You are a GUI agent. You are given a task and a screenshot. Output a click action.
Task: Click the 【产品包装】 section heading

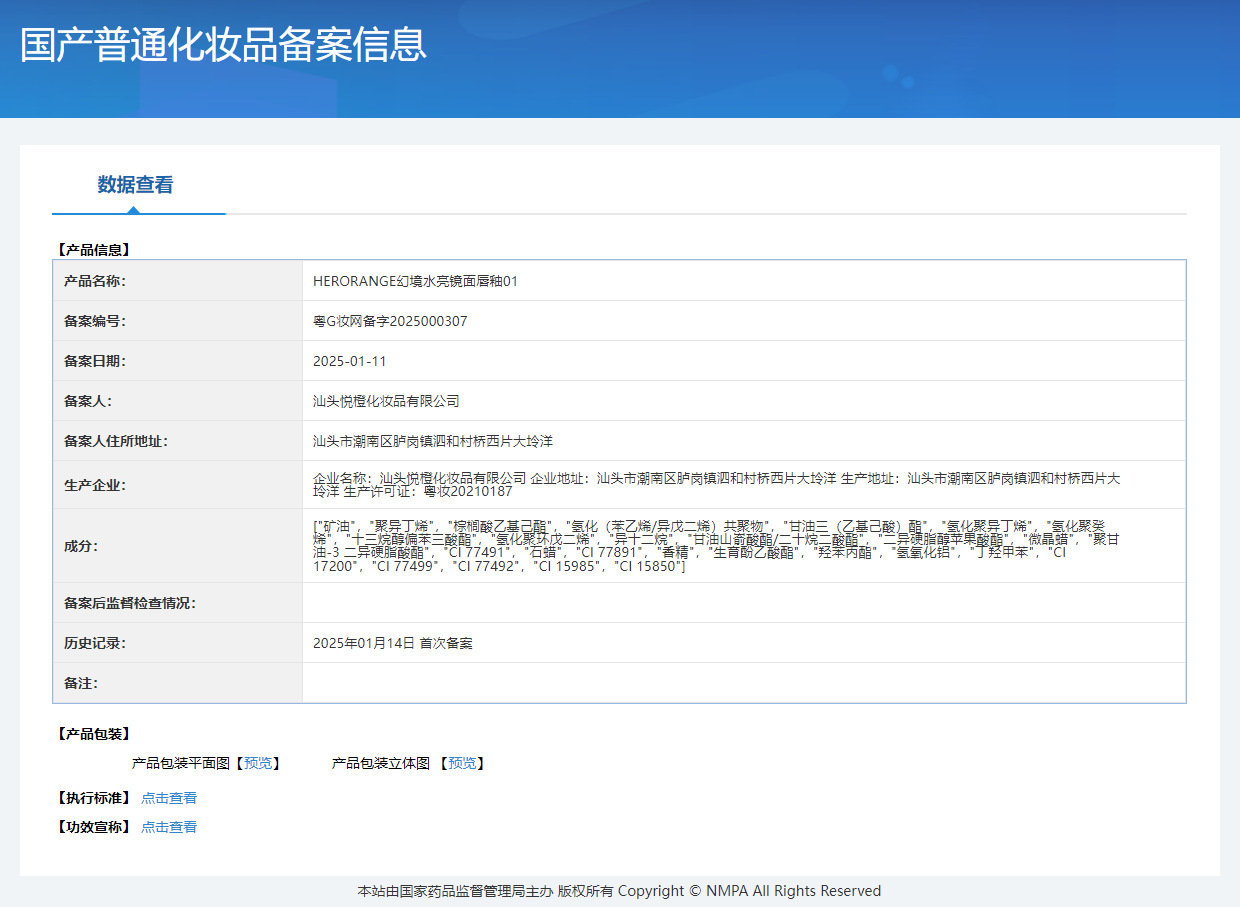tap(93, 734)
